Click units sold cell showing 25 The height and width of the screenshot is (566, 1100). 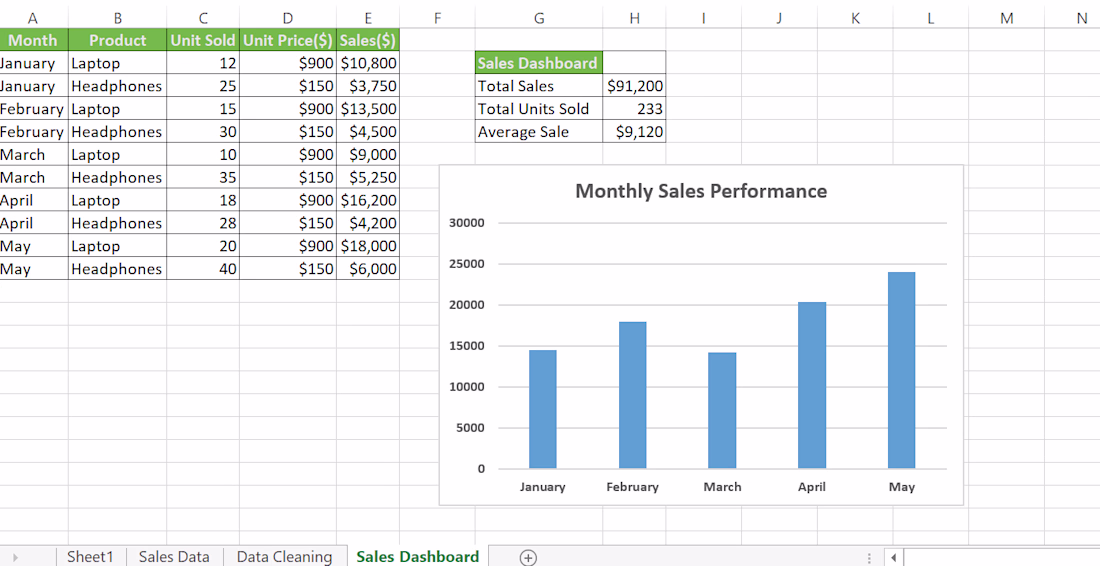(x=203, y=86)
